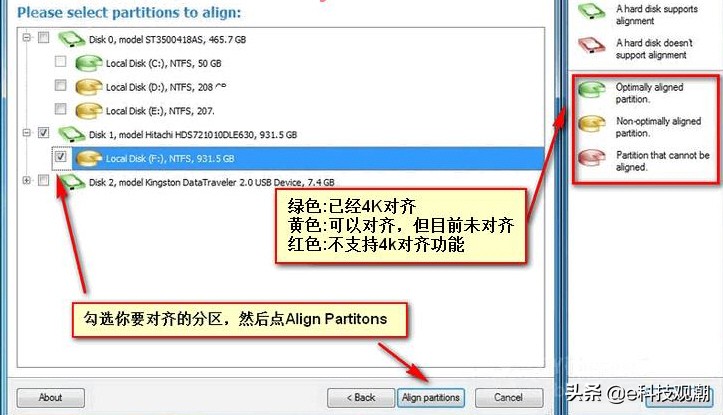Click the Kingston DataTraveler disk icon
This screenshot has height=415, width=723.
coord(72,182)
